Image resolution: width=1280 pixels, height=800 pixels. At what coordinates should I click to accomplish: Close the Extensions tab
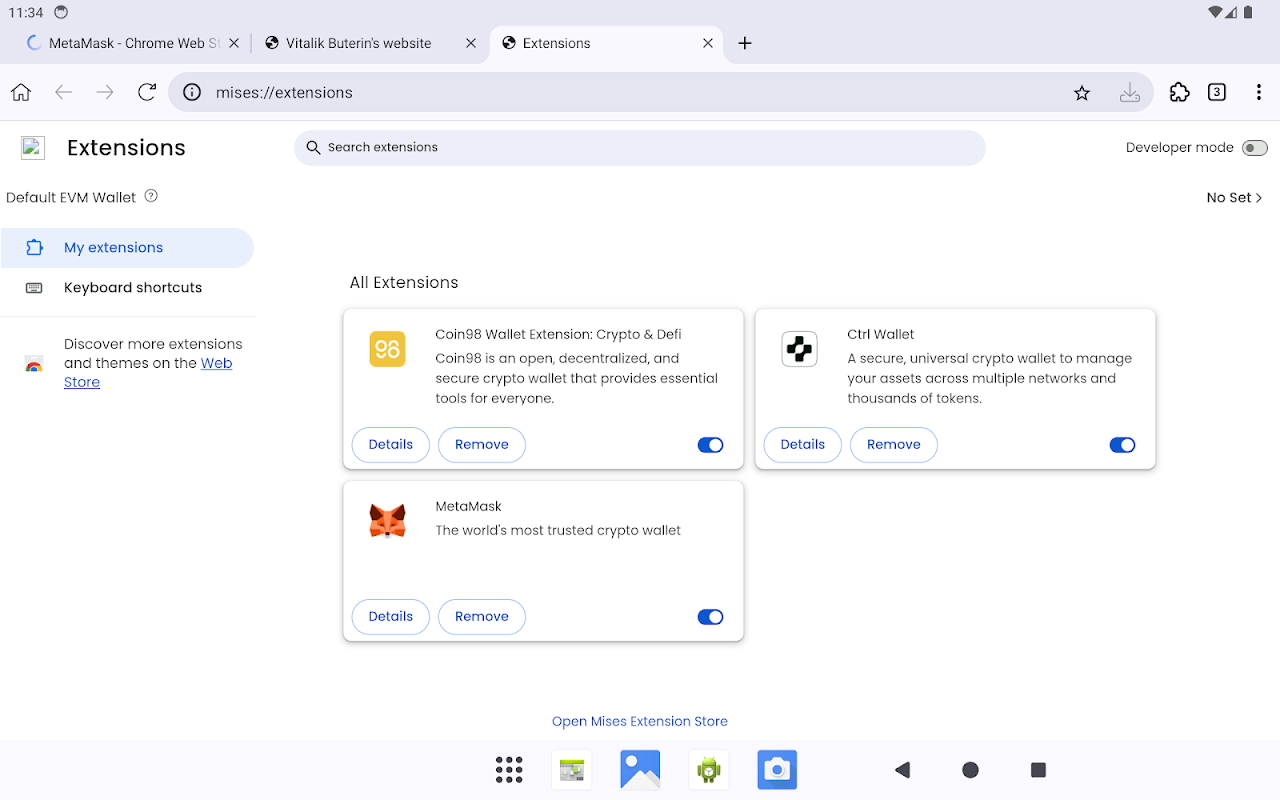[708, 43]
